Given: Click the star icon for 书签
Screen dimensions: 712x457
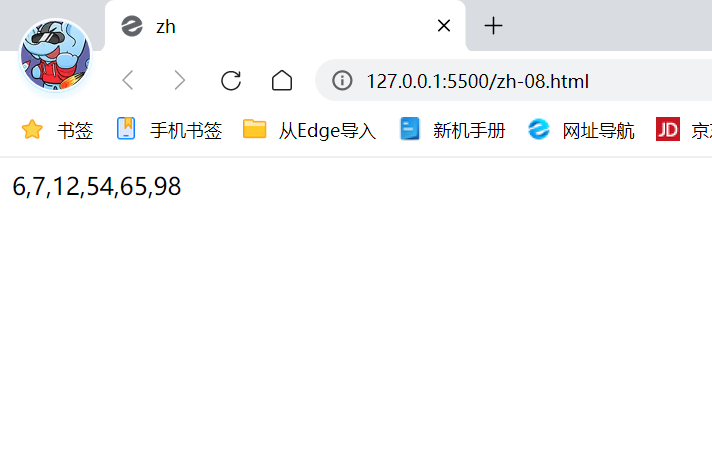Looking at the screenshot, I should pyautogui.click(x=32, y=130).
